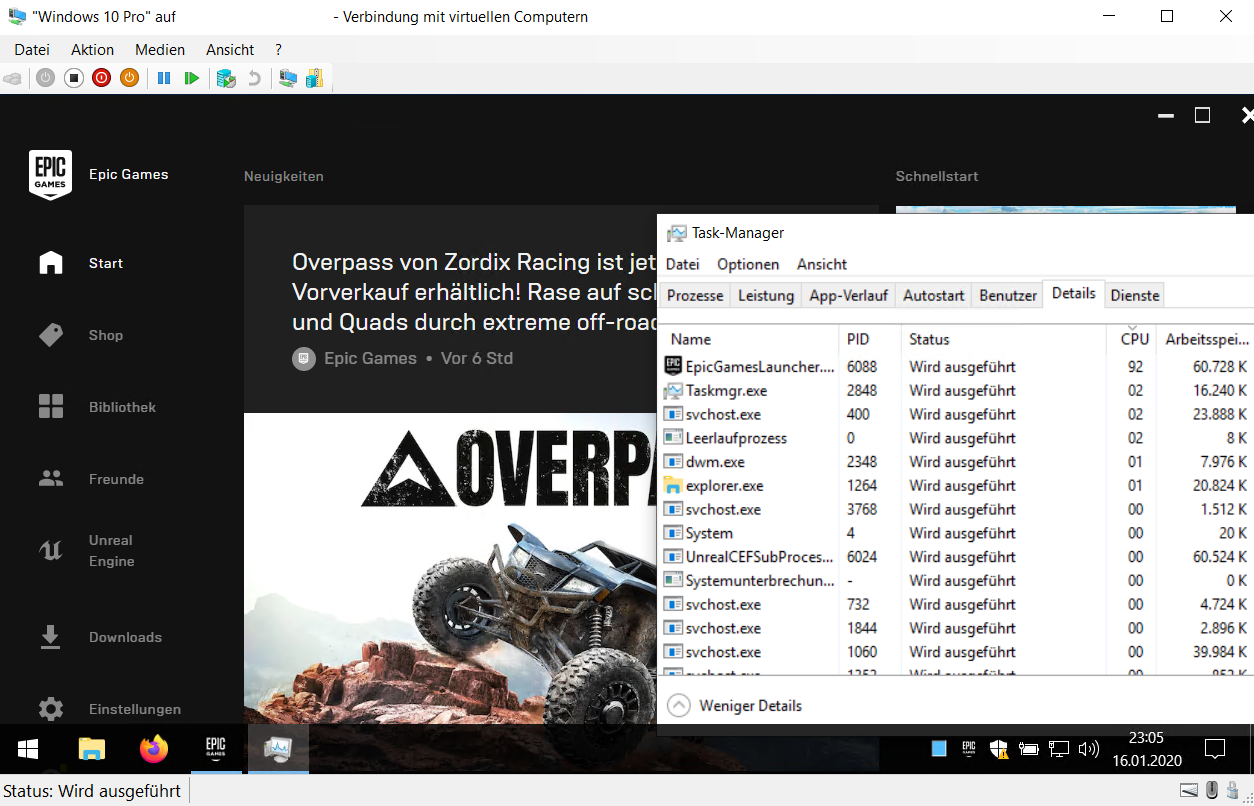Sort by the Status column header
Screen dimensions: 1254x806
[1003, 339]
